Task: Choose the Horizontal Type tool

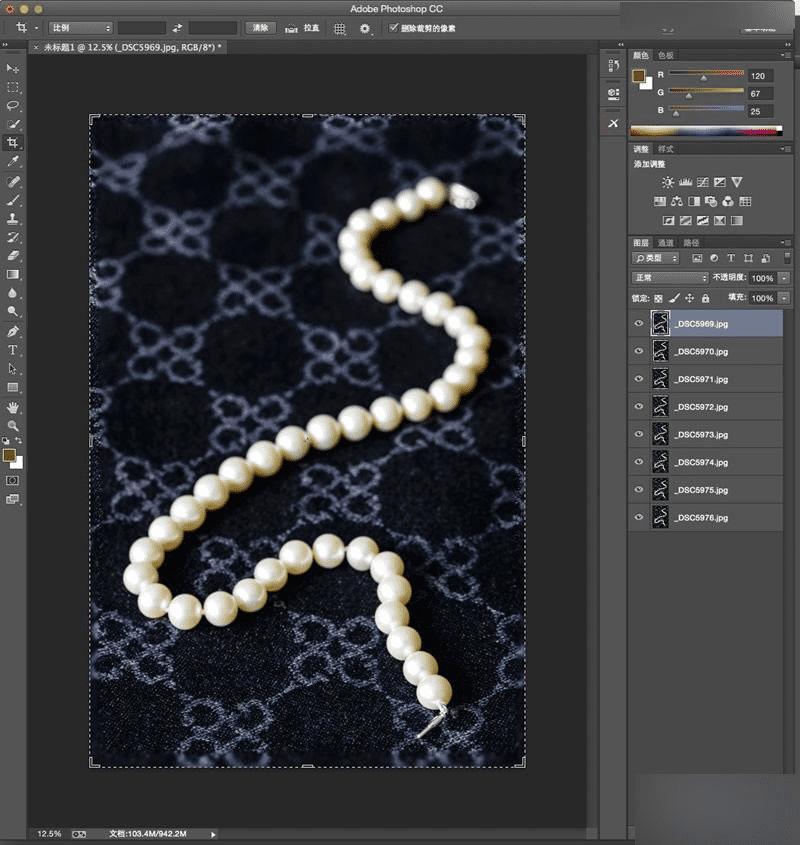Action: pos(13,350)
